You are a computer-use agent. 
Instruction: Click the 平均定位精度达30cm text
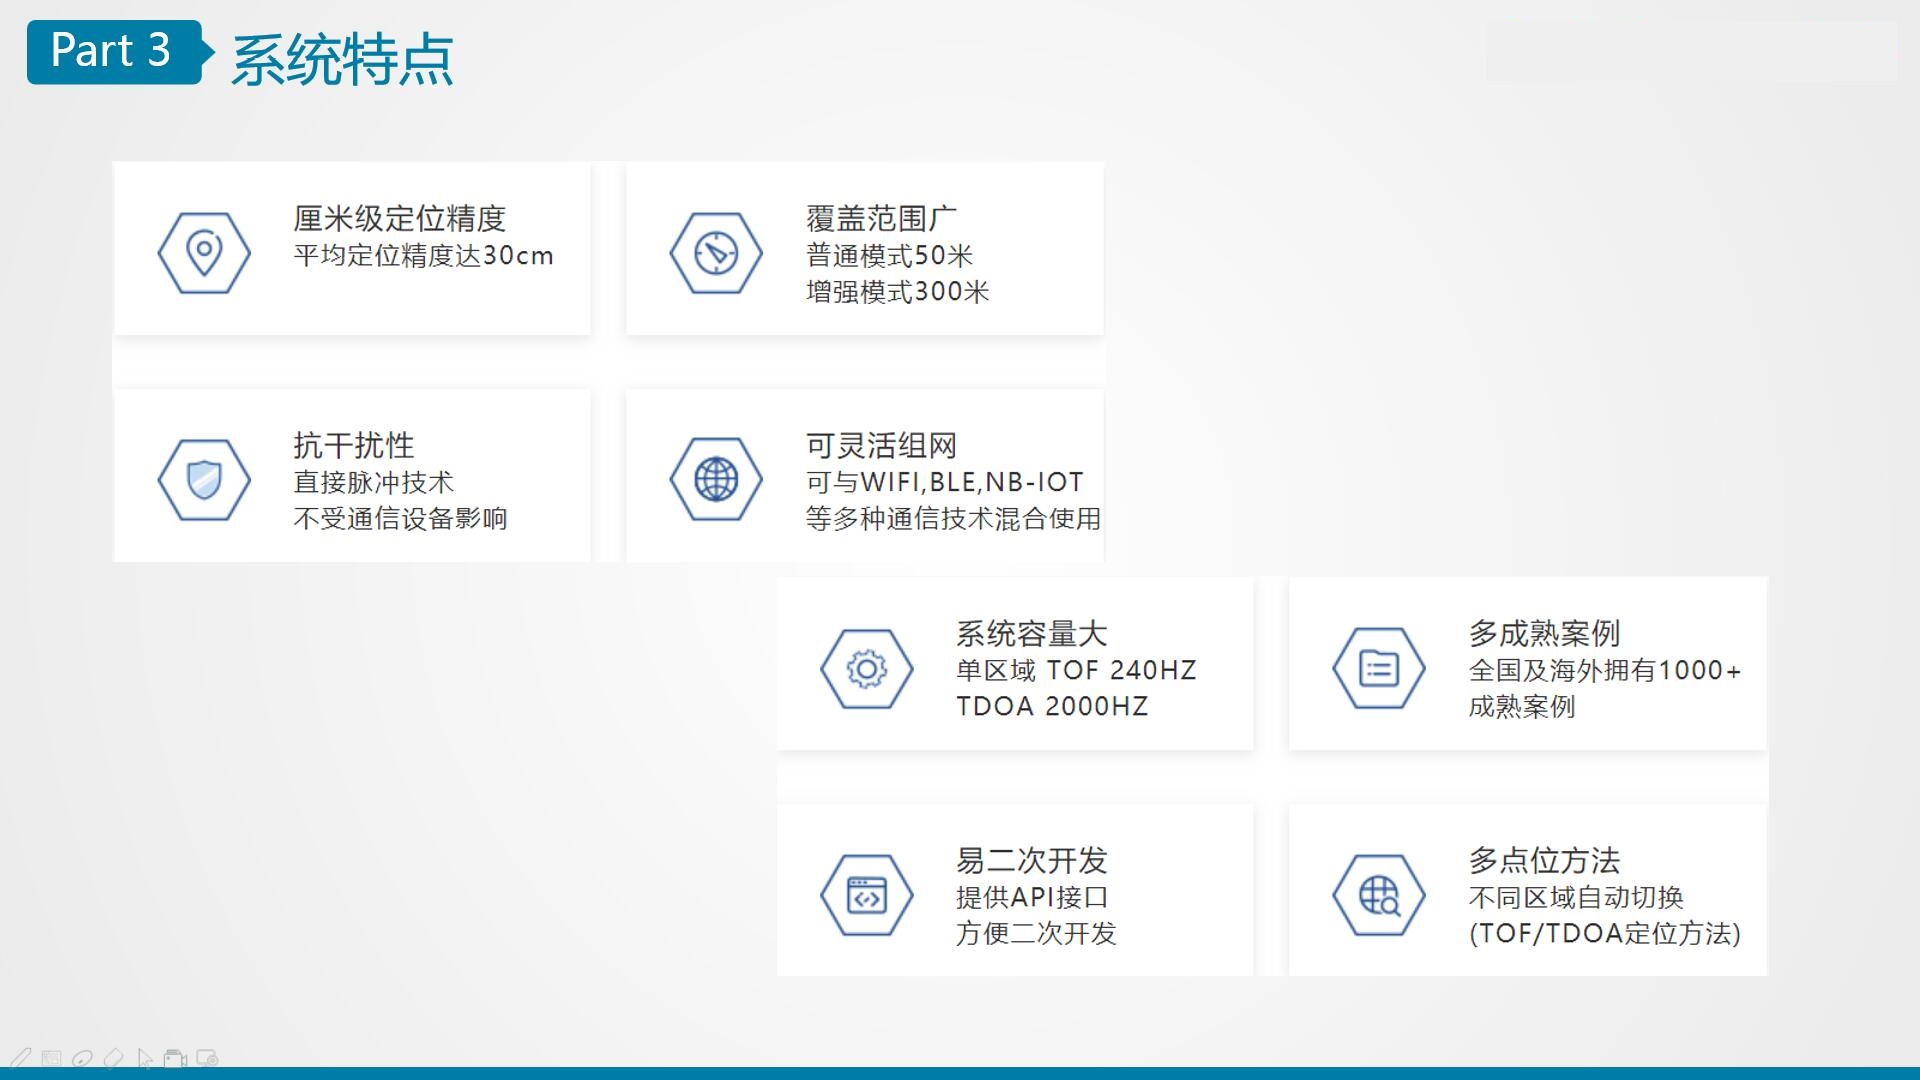[x=423, y=255]
